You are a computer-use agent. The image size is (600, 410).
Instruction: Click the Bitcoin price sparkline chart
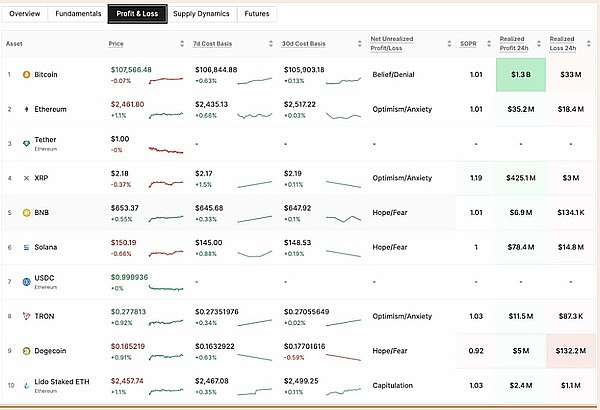163,77
